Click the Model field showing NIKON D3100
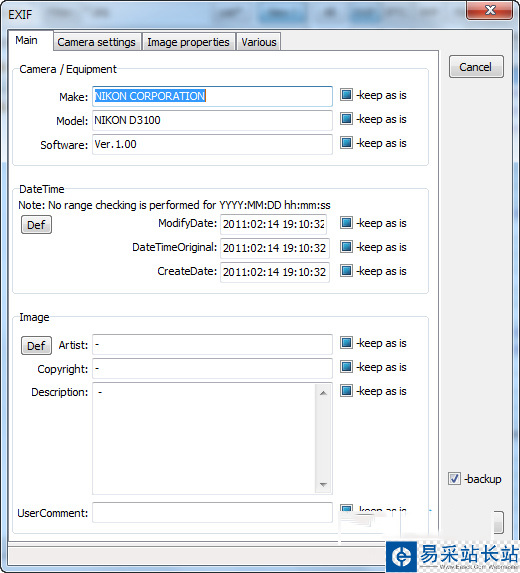520x573 pixels. (212, 120)
